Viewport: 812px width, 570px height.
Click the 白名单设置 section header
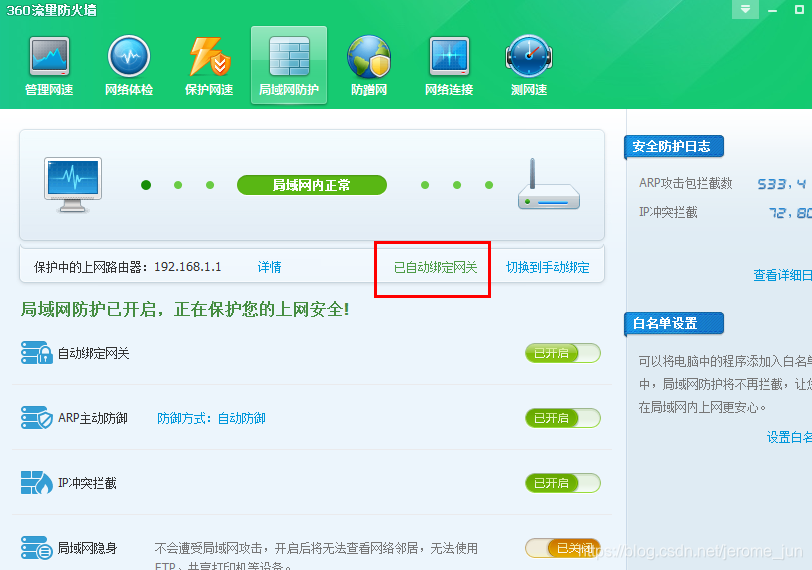click(673, 324)
